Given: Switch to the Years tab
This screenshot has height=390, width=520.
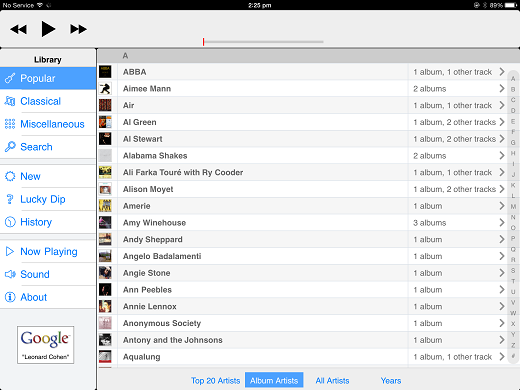Looking at the screenshot, I should 391,381.
